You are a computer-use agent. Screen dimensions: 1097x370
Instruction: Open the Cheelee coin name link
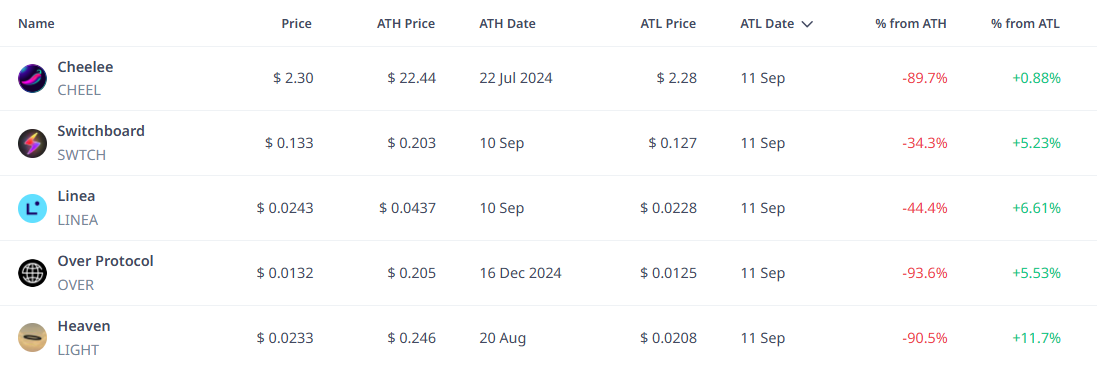point(85,67)
